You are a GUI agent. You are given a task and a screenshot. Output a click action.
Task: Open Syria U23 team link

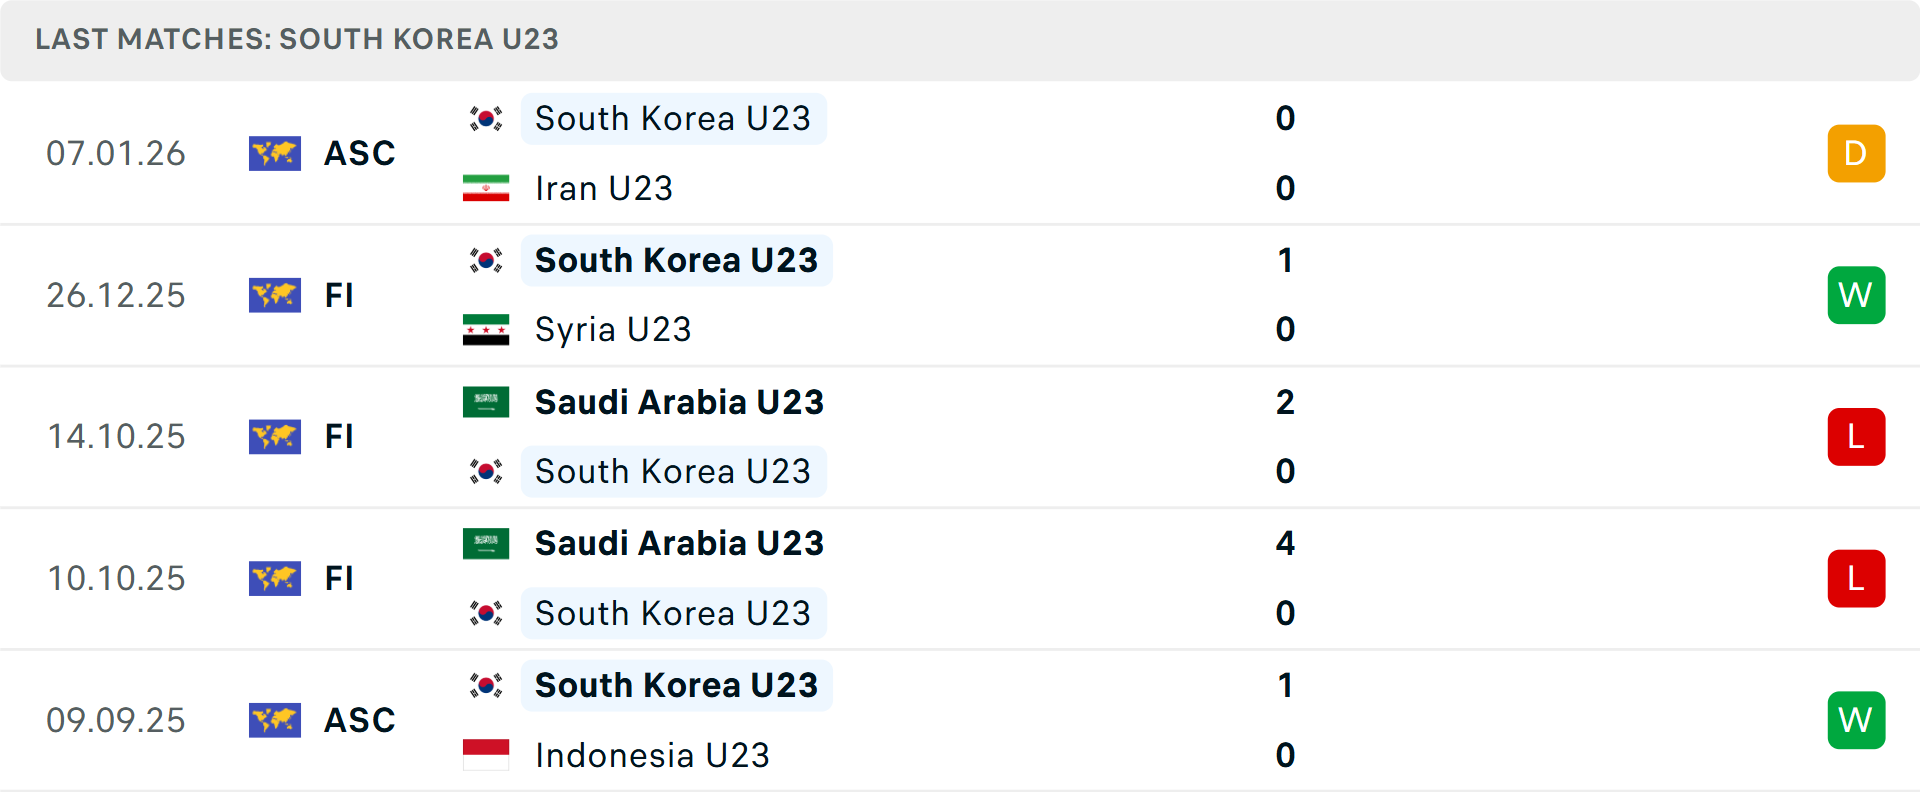[612, 330]
